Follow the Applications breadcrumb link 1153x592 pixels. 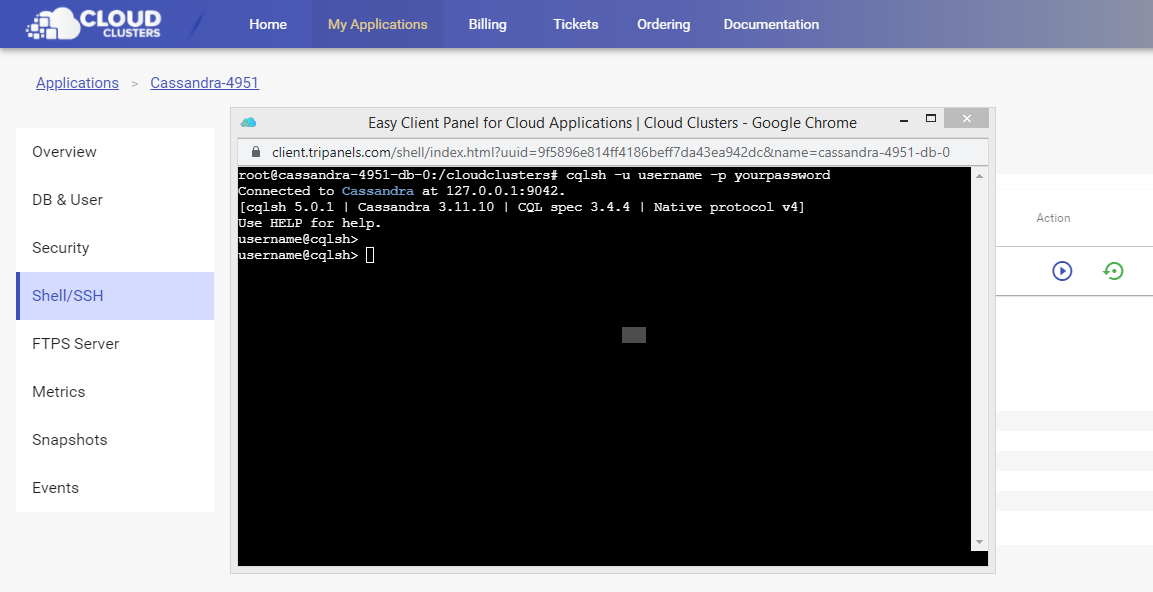[x=77, y=83]
